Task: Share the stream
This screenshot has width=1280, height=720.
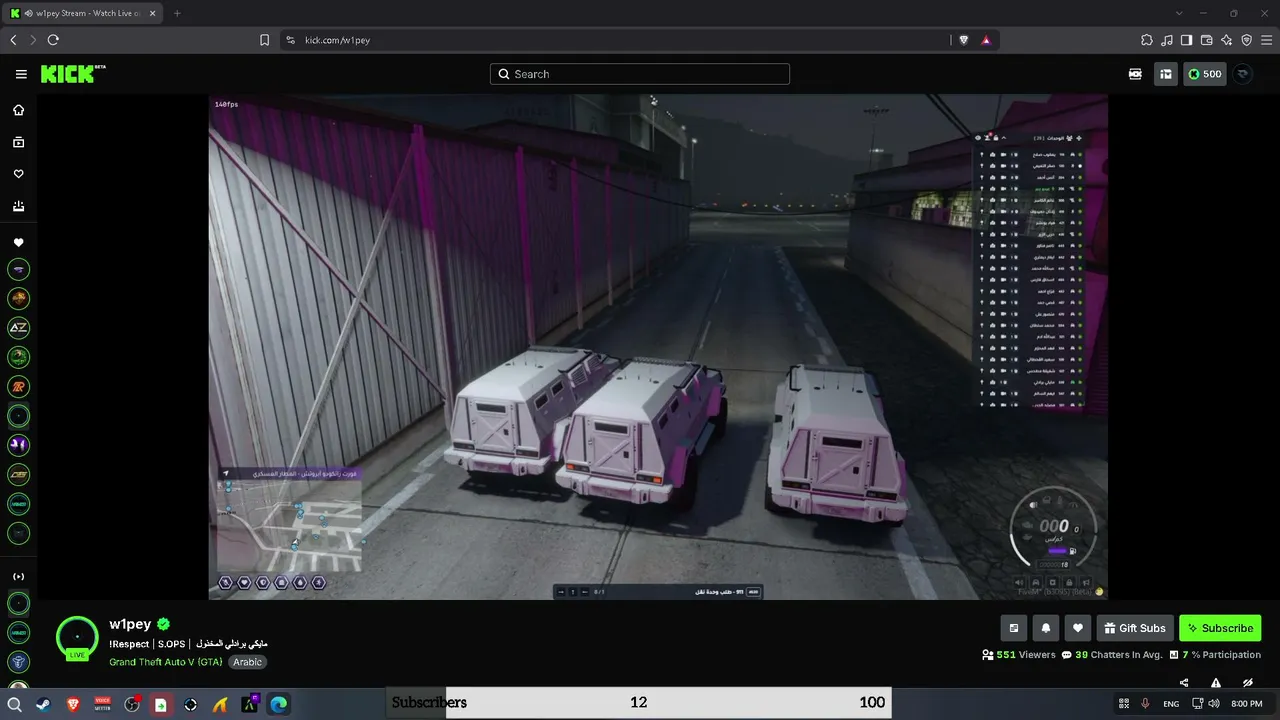Action: click(x=1184, y=683)
